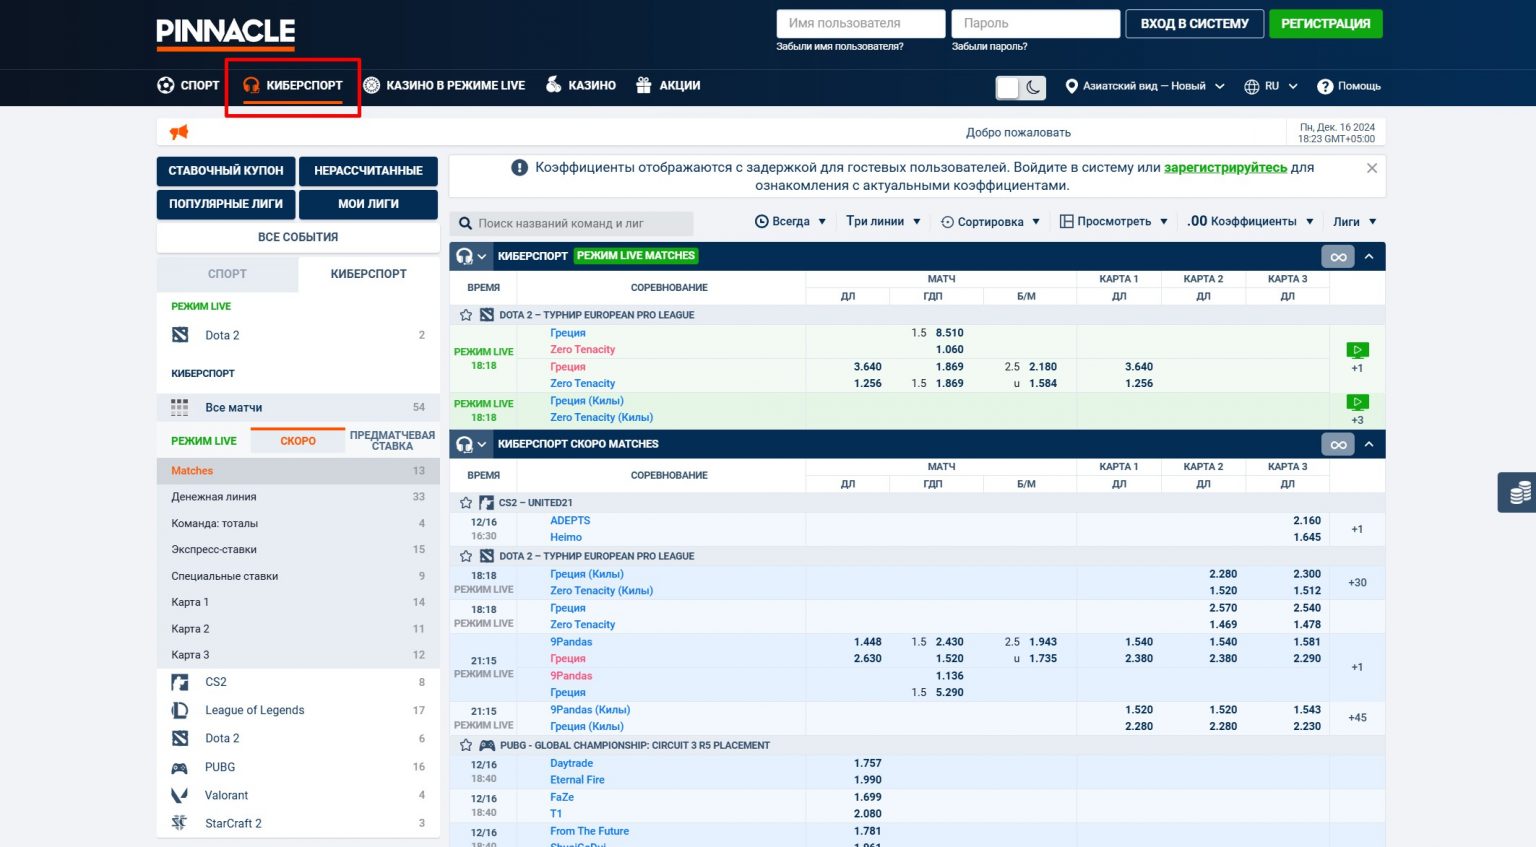The width and height of the screenshot is (1536, 847).
Task: Open the Сортировка dropdown
Action: (990, 222)
